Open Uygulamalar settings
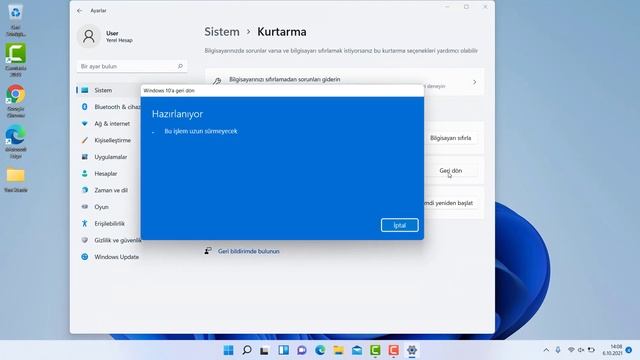 110,157
